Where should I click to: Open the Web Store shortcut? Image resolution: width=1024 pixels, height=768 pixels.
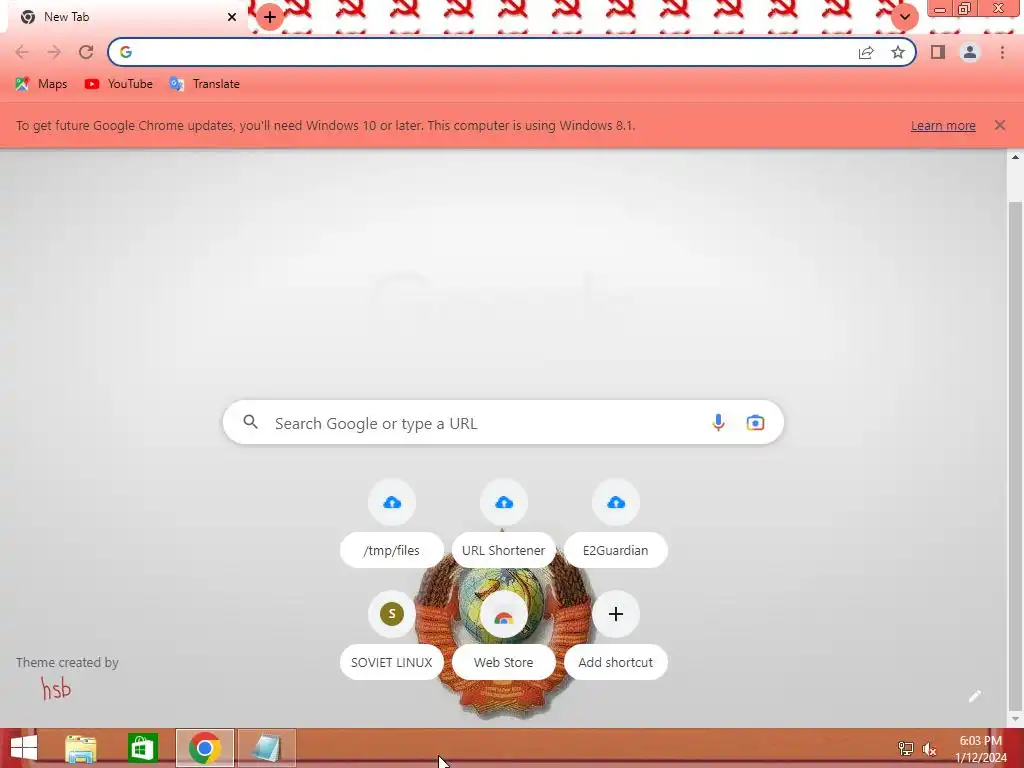click(504, 635)
